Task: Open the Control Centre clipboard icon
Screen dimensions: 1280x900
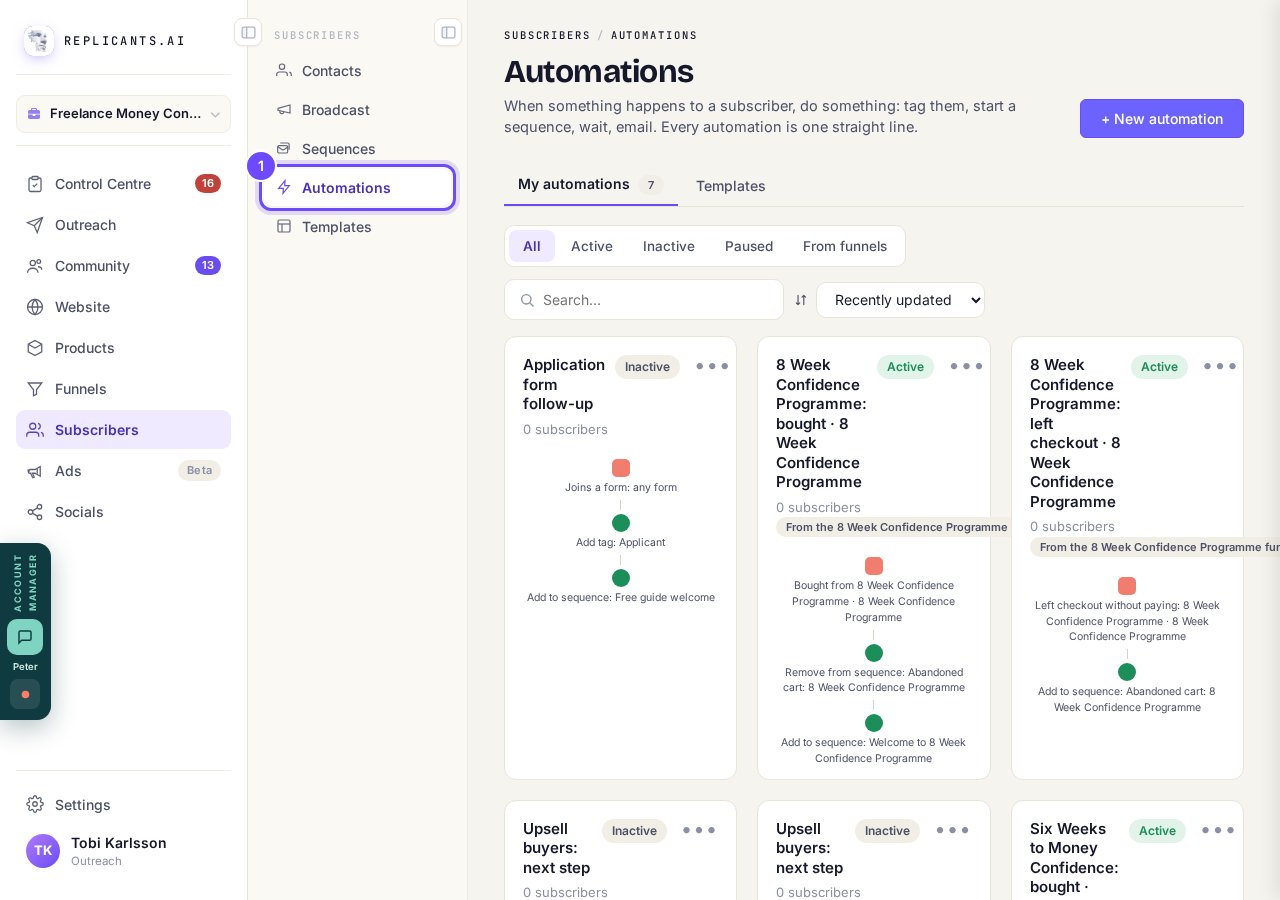Action: click(x=35, y=184)
